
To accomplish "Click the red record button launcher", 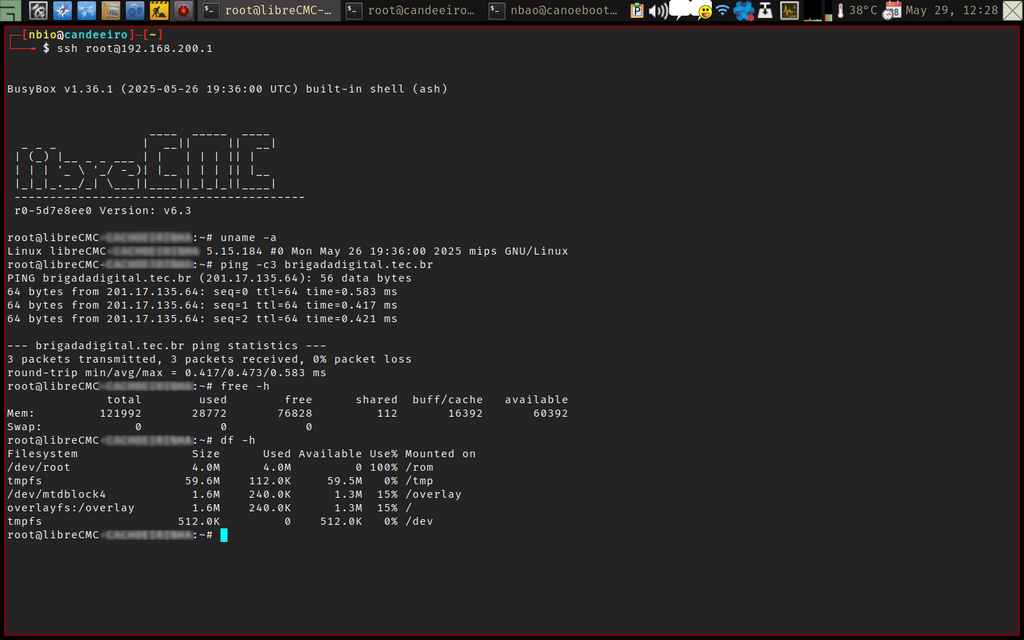I will (x=184, y=11).
